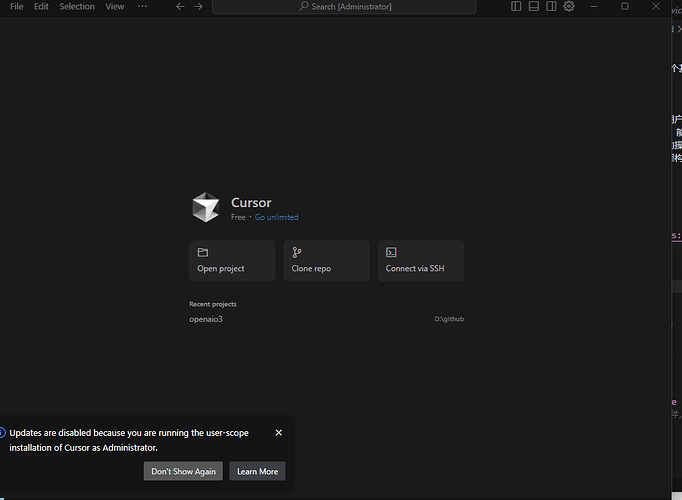Click the Connect via SSH card
Image resolution: width=682 pixels, height=500 pixels.
point(421,260)
